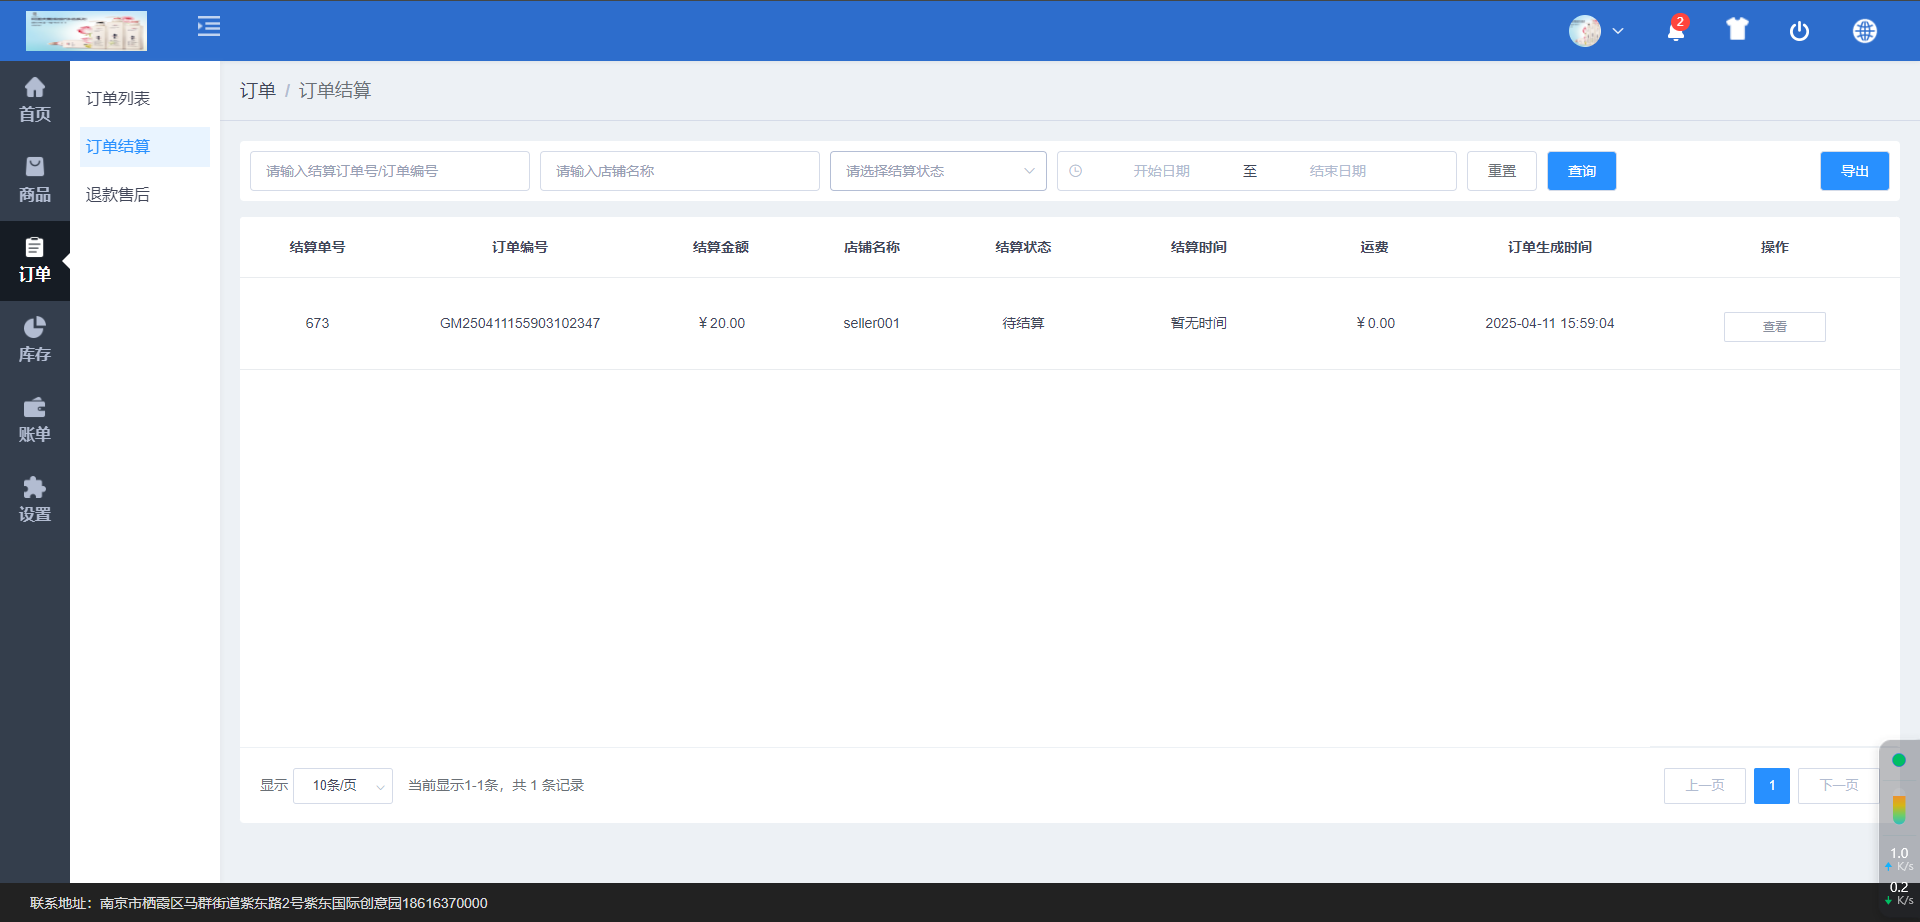
Task: Focus the 请输入店铺名称 input field
Action: click(679, 171)
